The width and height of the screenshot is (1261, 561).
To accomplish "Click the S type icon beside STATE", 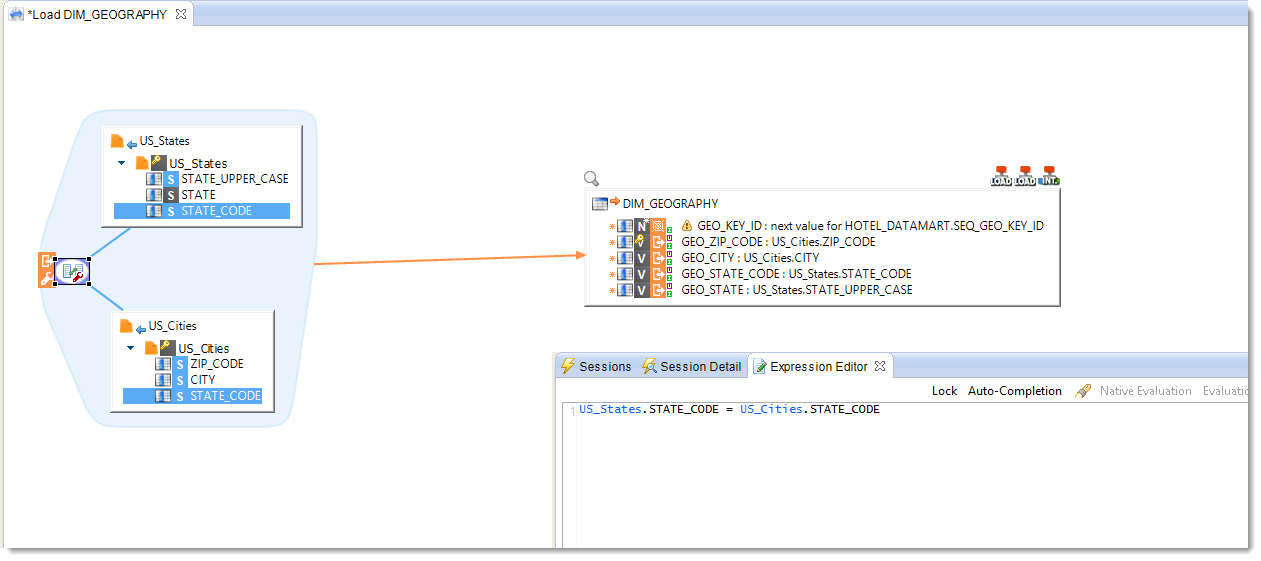I will click(x=171, y=195).
